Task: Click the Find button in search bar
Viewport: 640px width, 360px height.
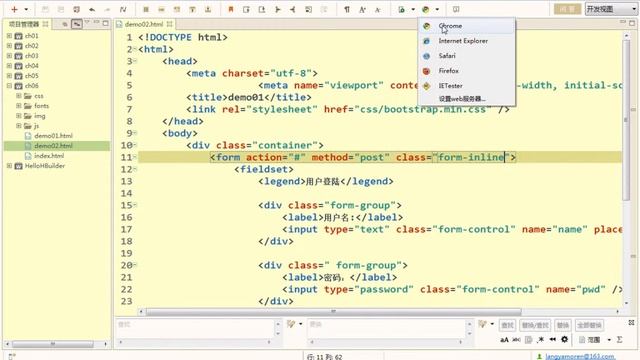Action: 507,325
